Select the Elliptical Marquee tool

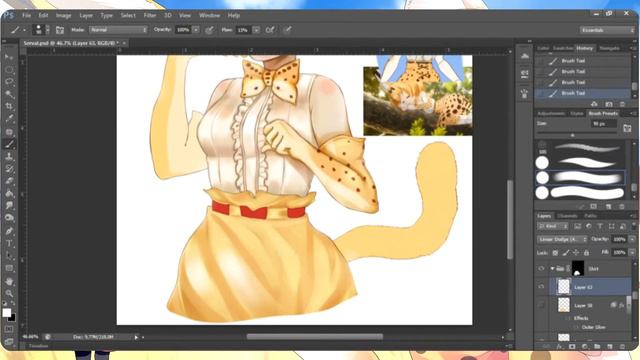(9, 70)
